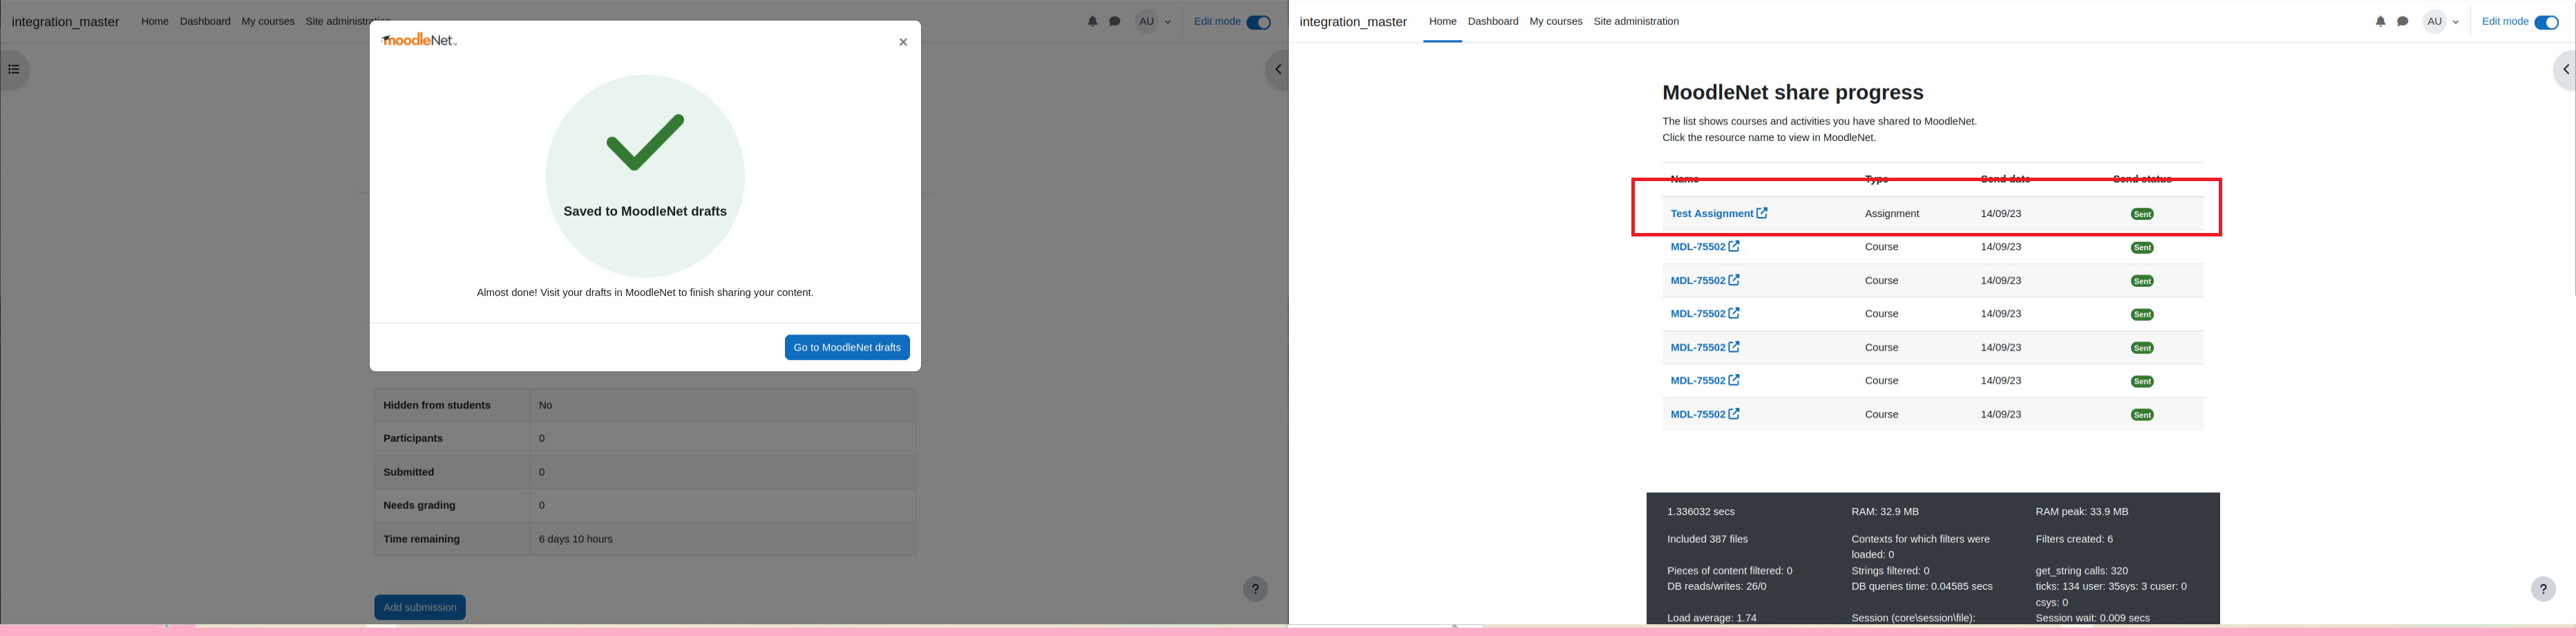Open Dashboard in the left window
Screen dimensions: 2576x636
(x=205, y=21)
